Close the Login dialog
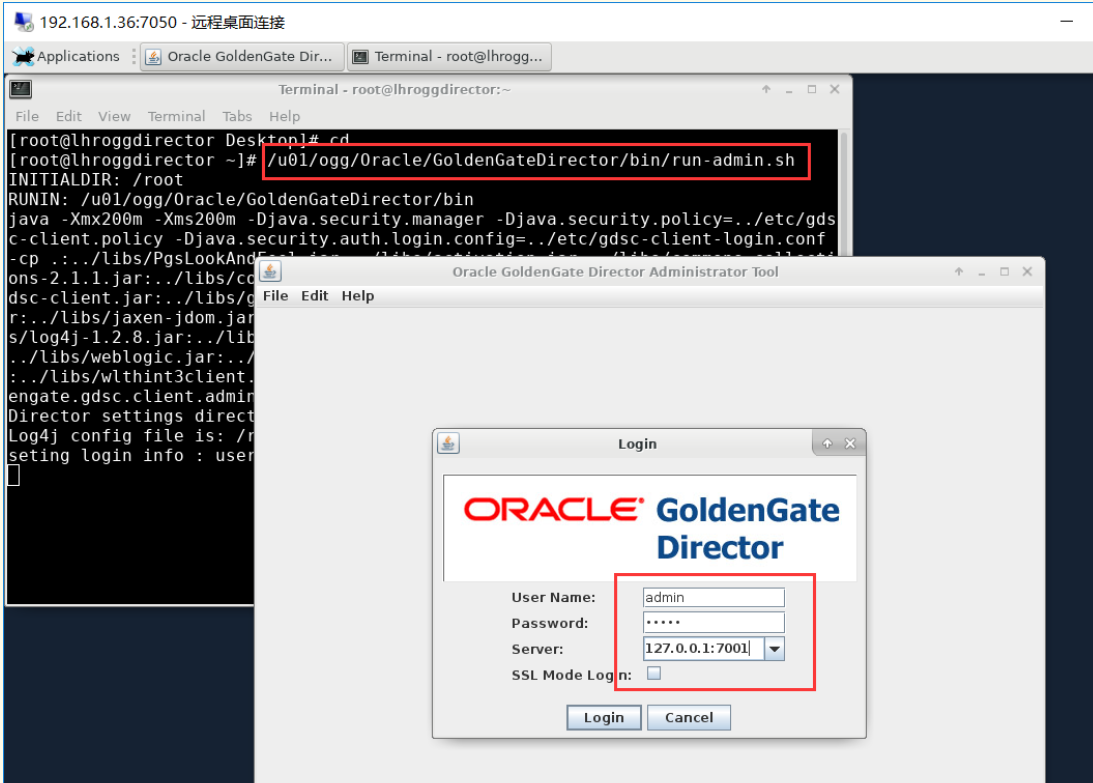This screenshot has height=783, width=1093. click(x=850, y=443)
